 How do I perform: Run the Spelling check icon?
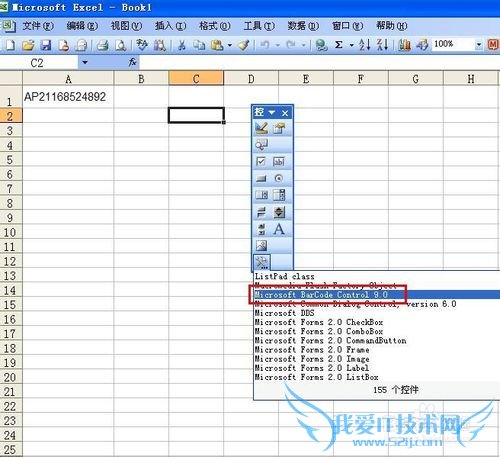142,45
